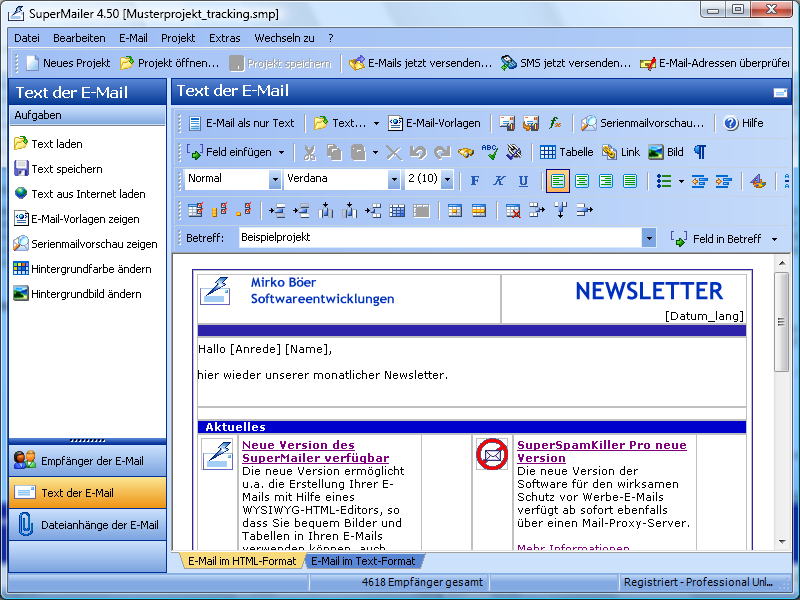The width and height of the screenshot is (800, 600).
Task: Open the text color picker icon
Action: (758, 181)
